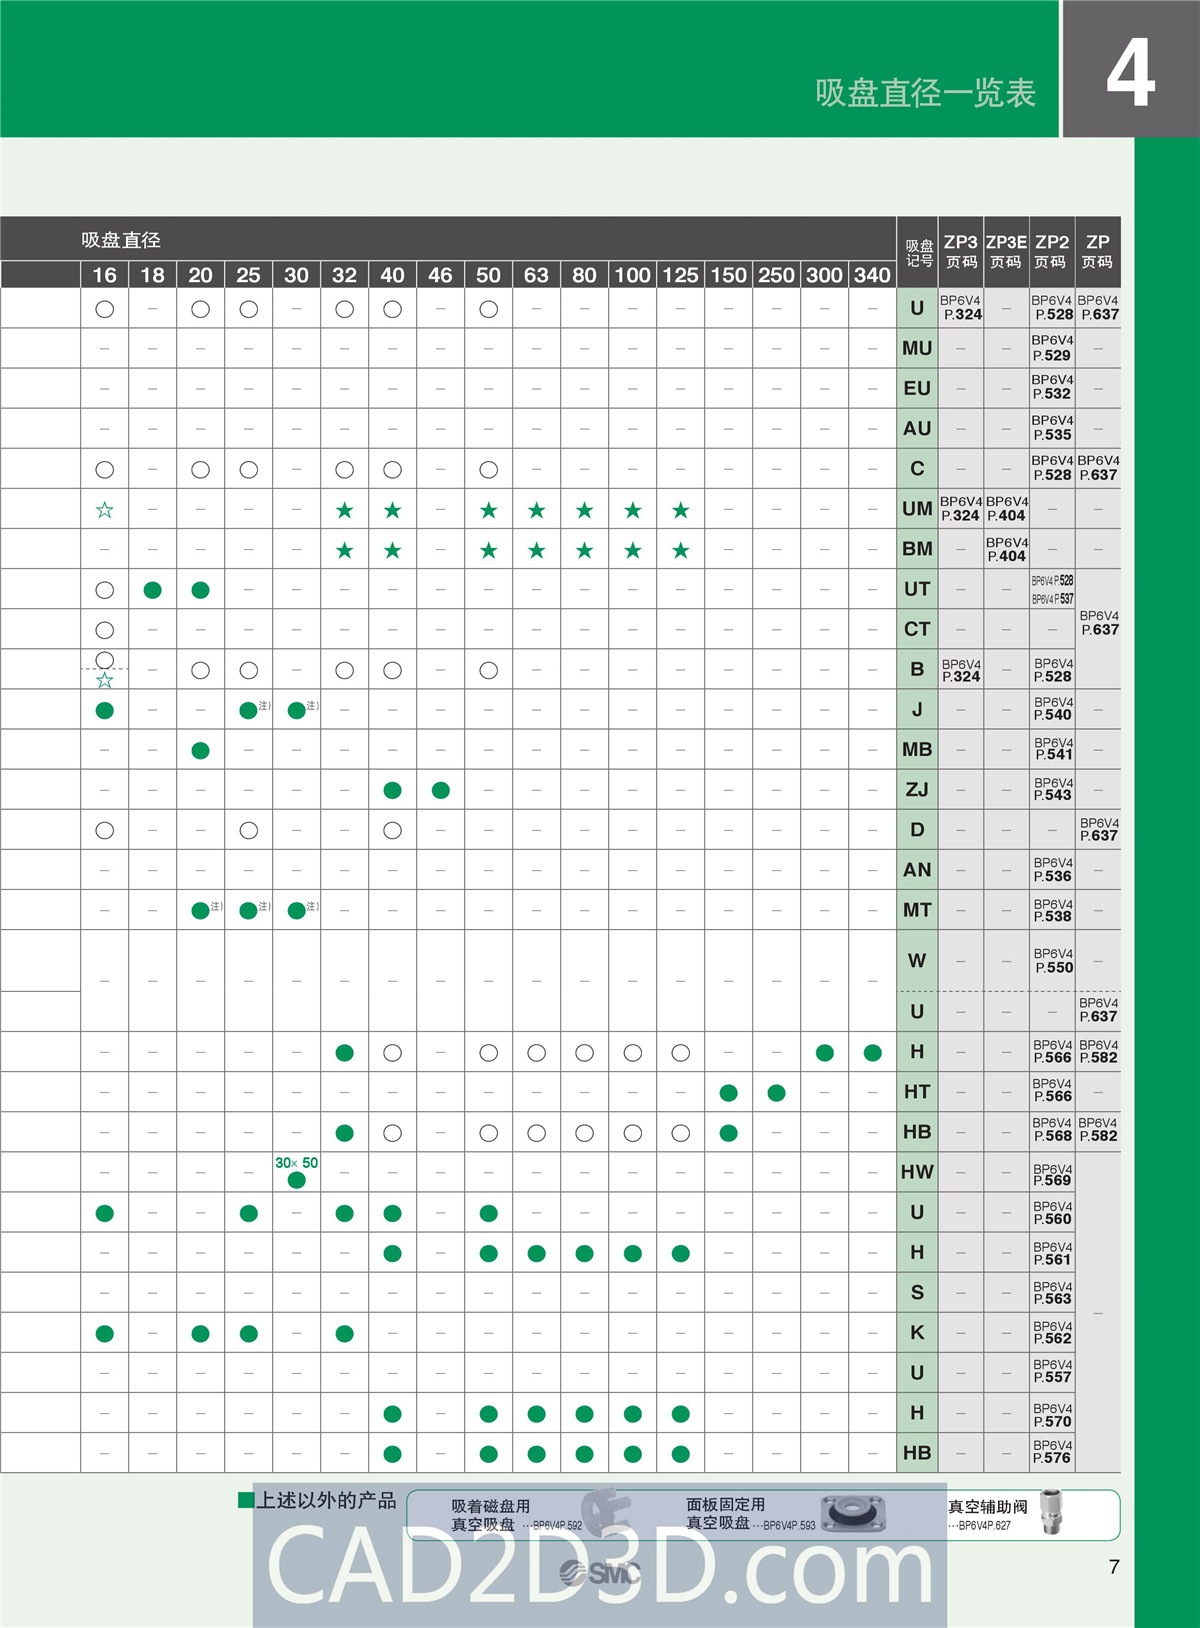Click the green dot in the MB row under 20
Screen dimensions: 1200x1628
(200, 750)
